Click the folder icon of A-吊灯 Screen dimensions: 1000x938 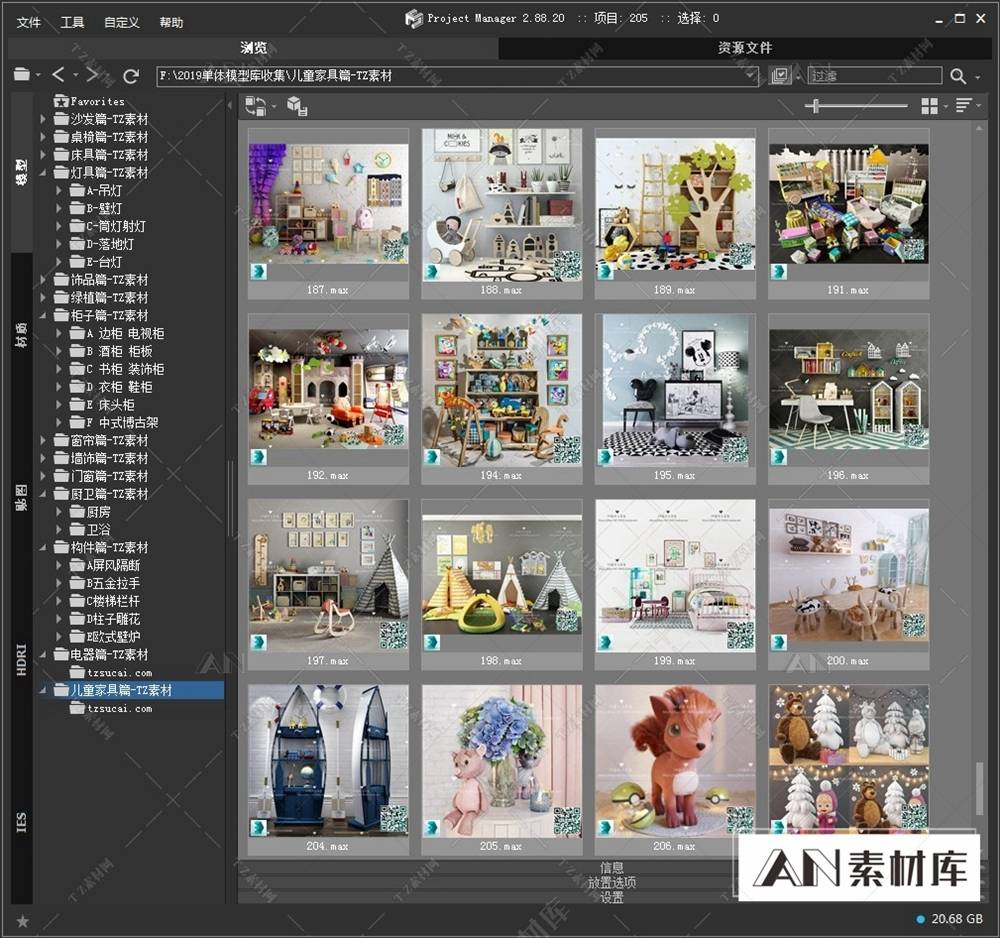coord(77,190)
